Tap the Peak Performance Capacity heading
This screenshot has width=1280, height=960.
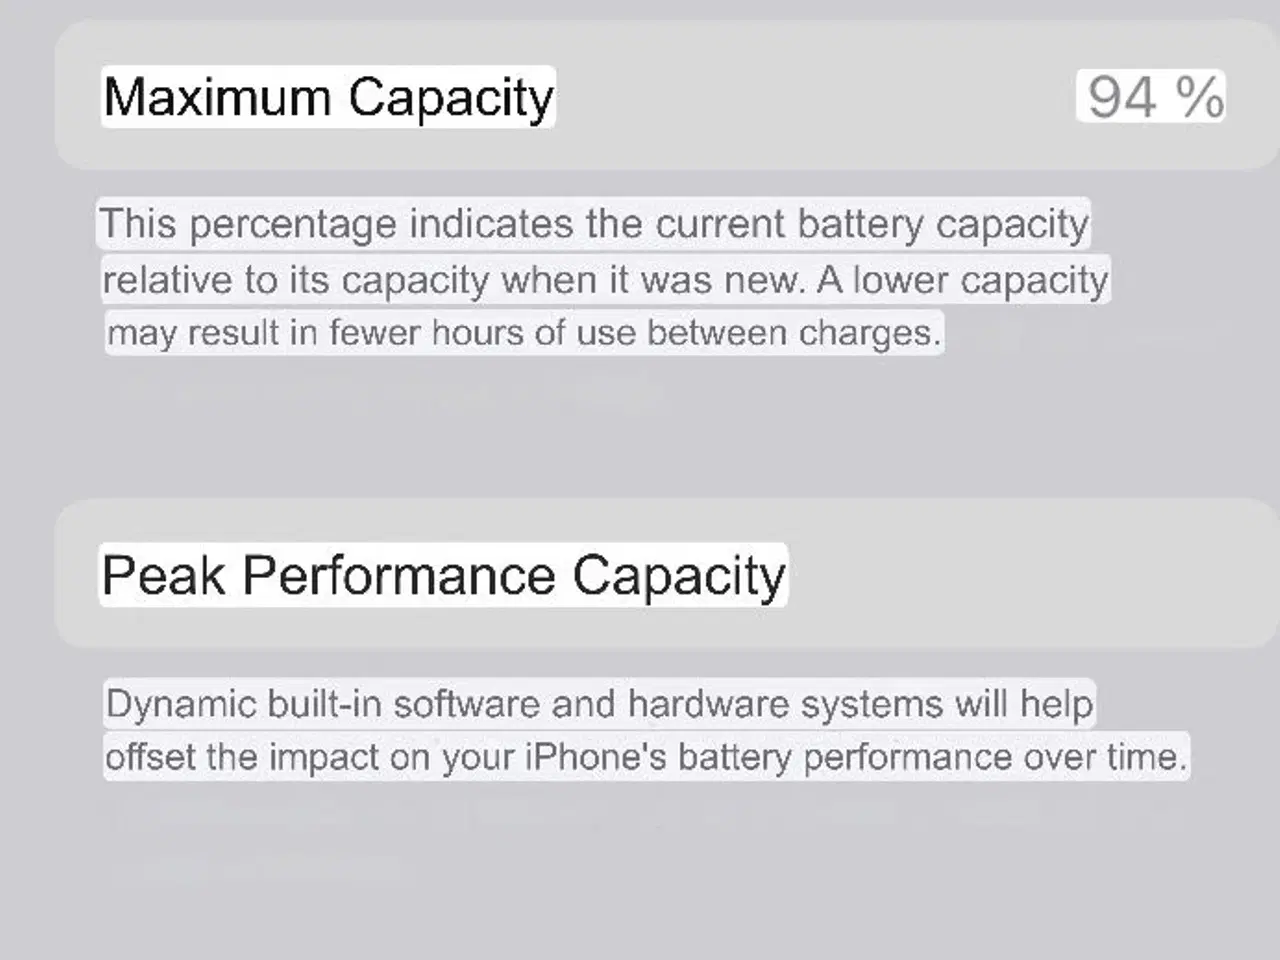(443, 575)
